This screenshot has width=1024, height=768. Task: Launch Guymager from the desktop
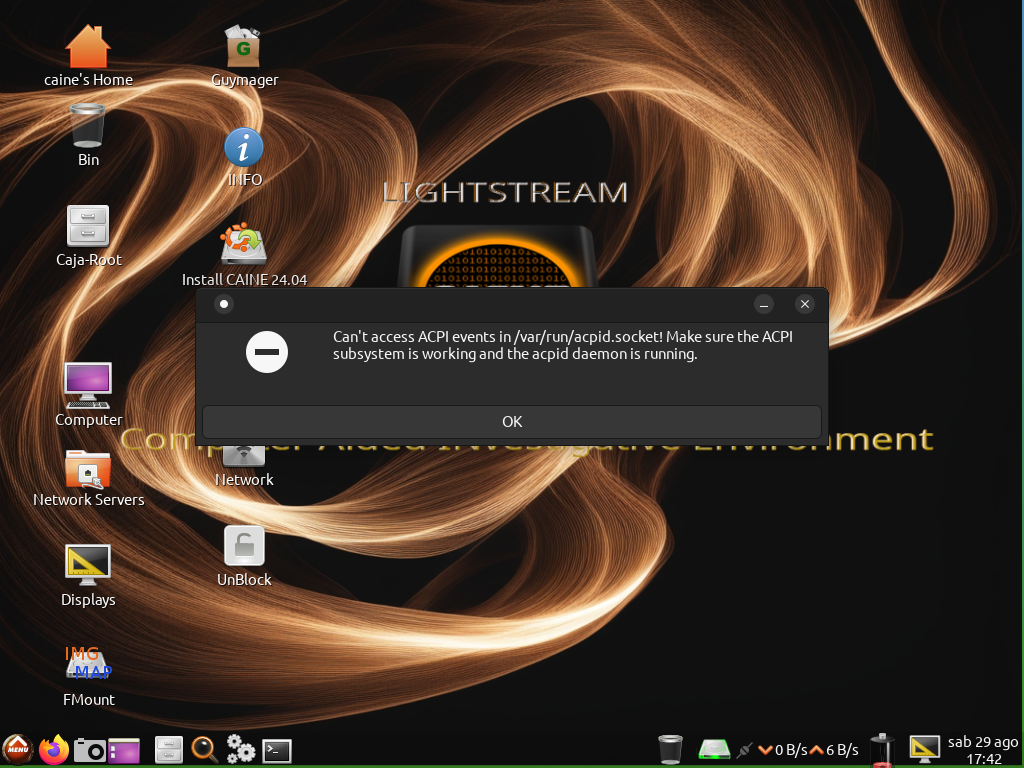tap(244, 57)
